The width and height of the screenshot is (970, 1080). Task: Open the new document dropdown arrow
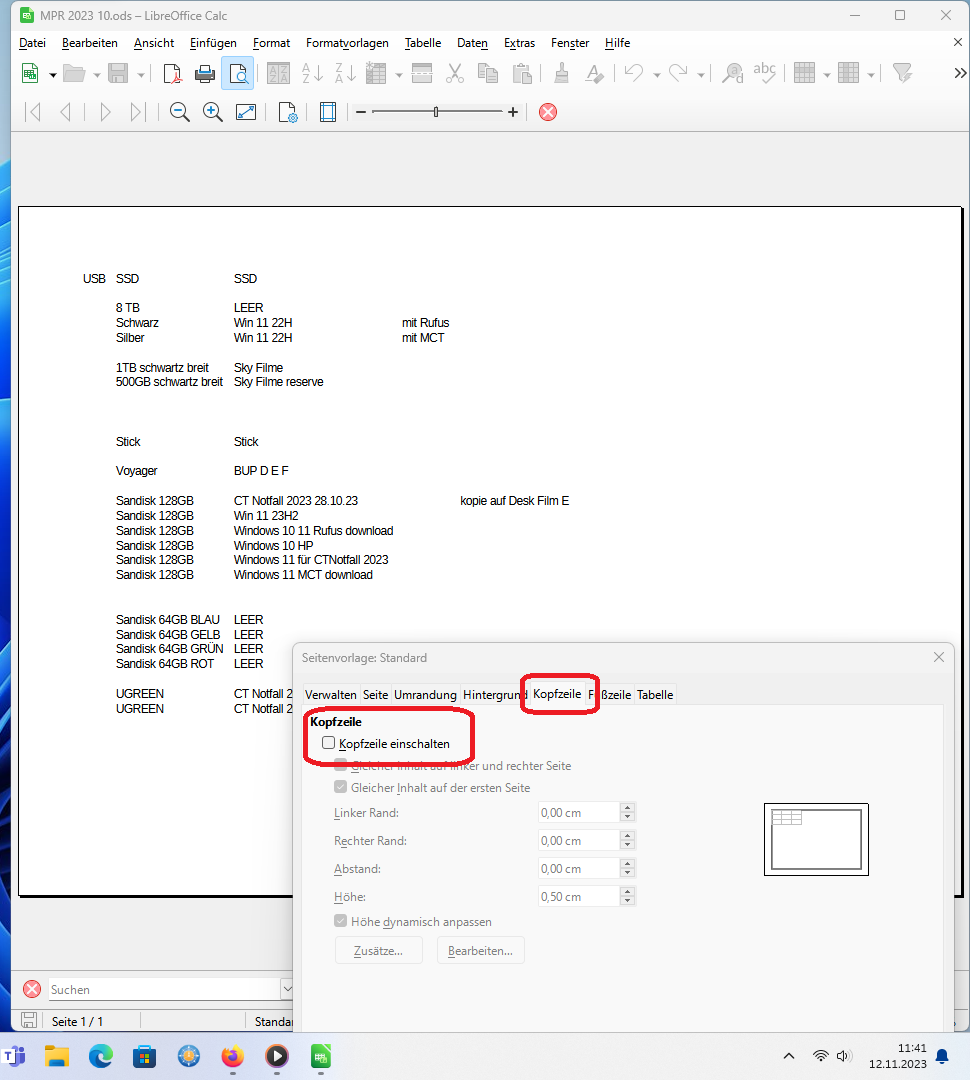(x=52, y=74)
